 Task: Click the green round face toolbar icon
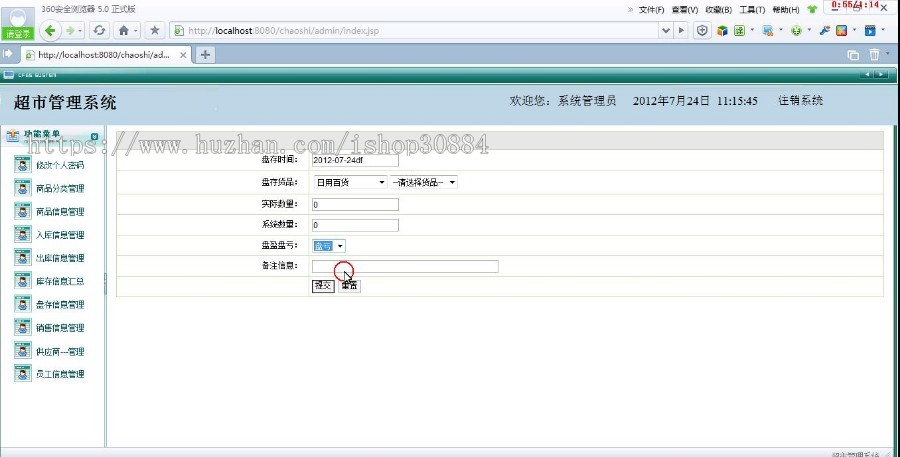pos(796,30)
